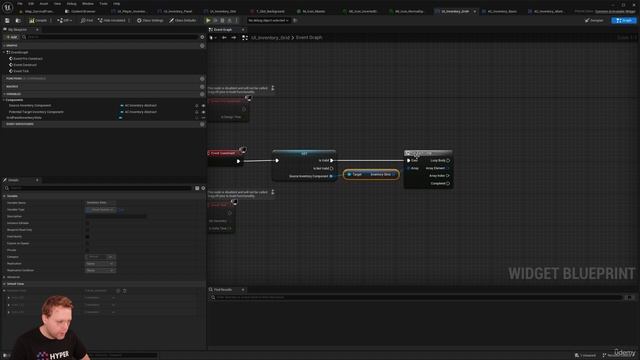
Task: Open the Edit menu
Action: pyautogui.click(x=31, y=4)
